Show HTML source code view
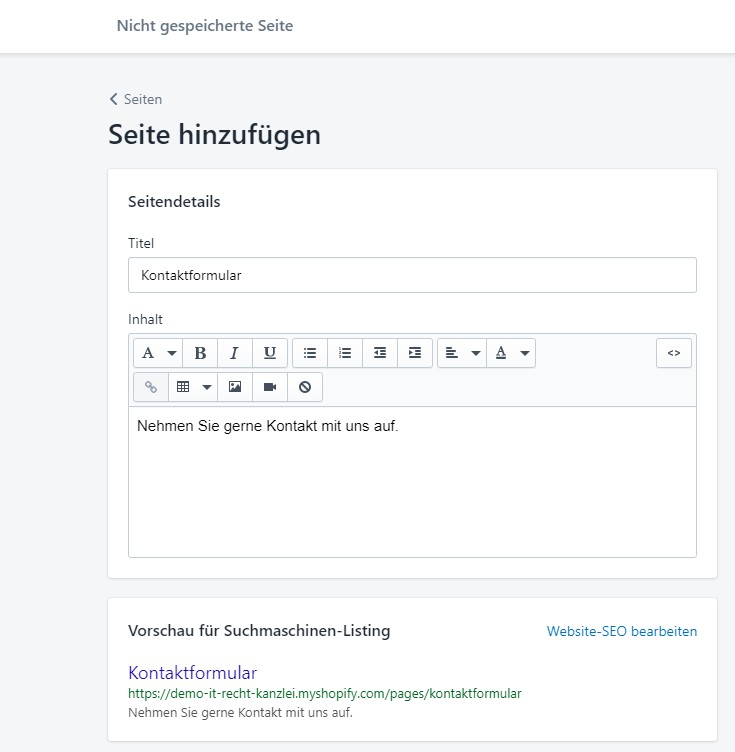Screen dimensions: 735x752 tap(674, 353)
